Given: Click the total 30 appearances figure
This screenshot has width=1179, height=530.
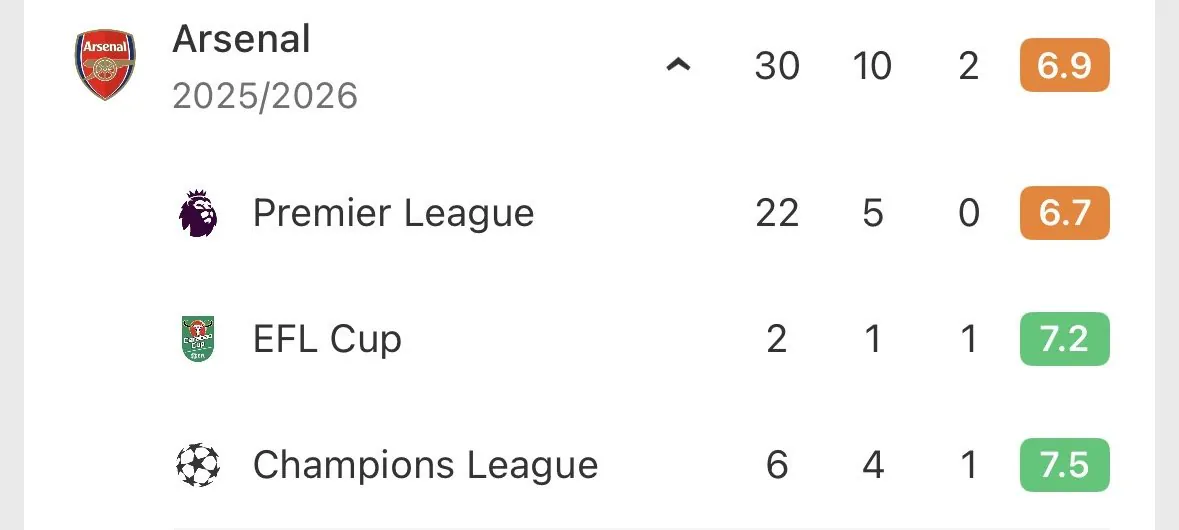Looking at the screenshot, I should pos(777,66).
